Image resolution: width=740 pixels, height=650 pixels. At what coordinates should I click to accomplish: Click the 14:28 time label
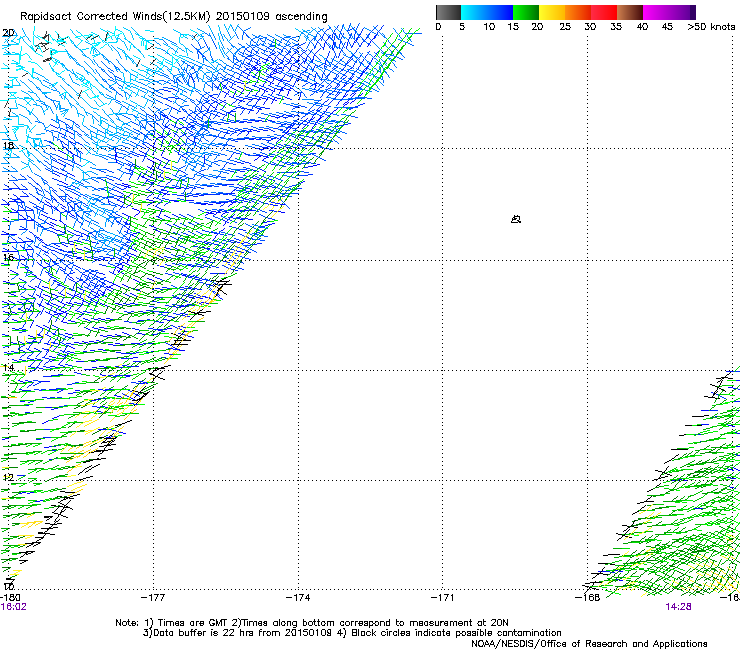tap(678, 607)
